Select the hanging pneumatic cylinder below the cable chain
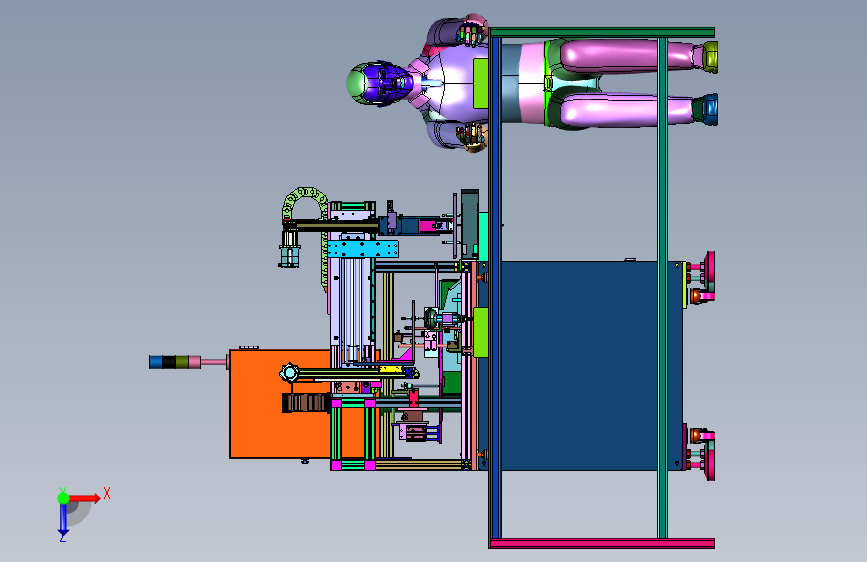 [289, 250]
